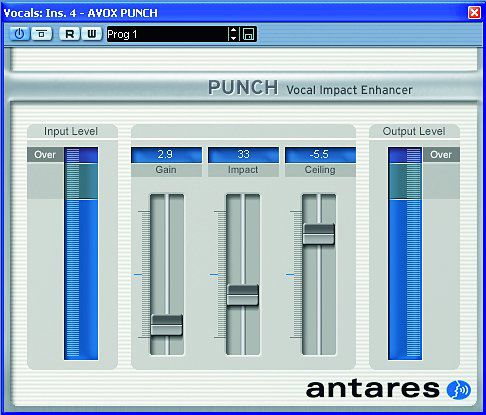Step to the next preset with the down arrow
Image resolution: width=486 pixels, height=415 pixels.
tap(233, 38)
